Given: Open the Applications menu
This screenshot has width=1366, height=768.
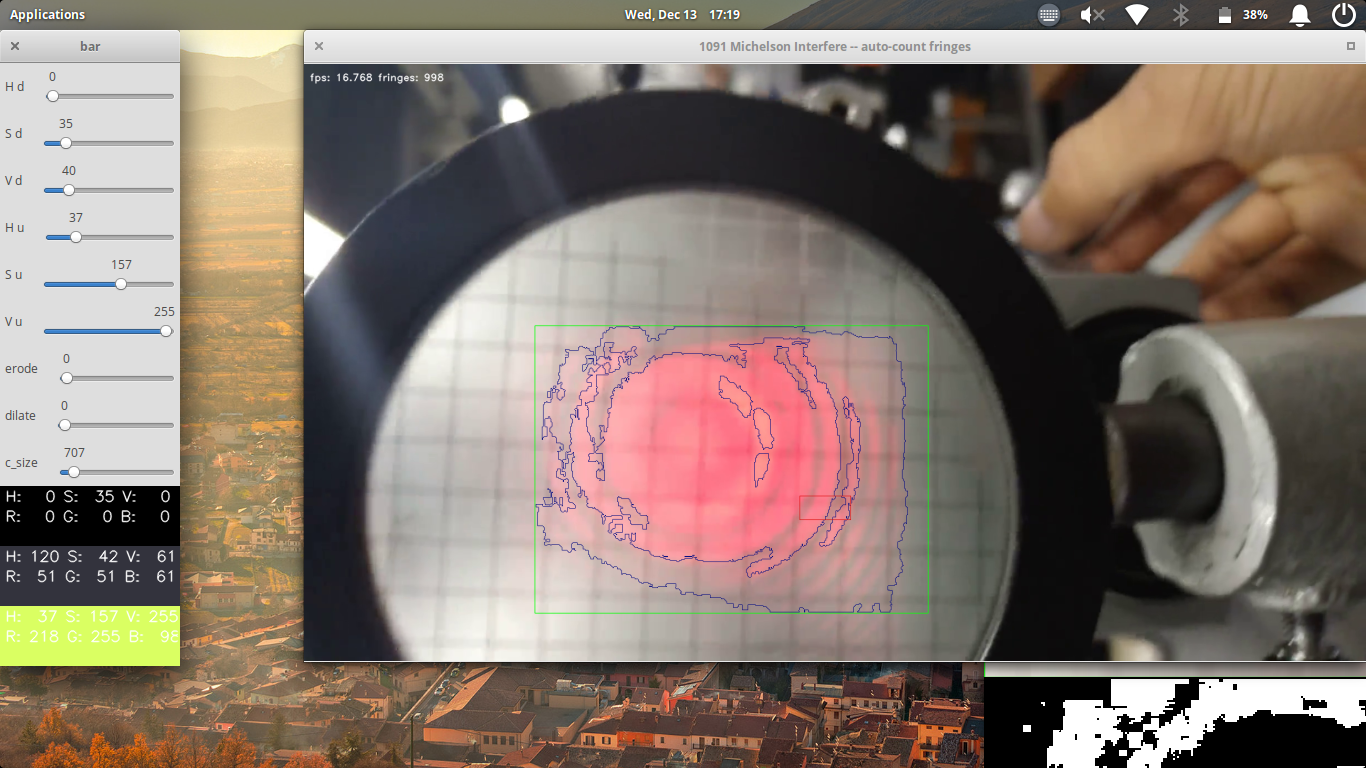Looking at the screenshot, I should click(x=47, y=14).
